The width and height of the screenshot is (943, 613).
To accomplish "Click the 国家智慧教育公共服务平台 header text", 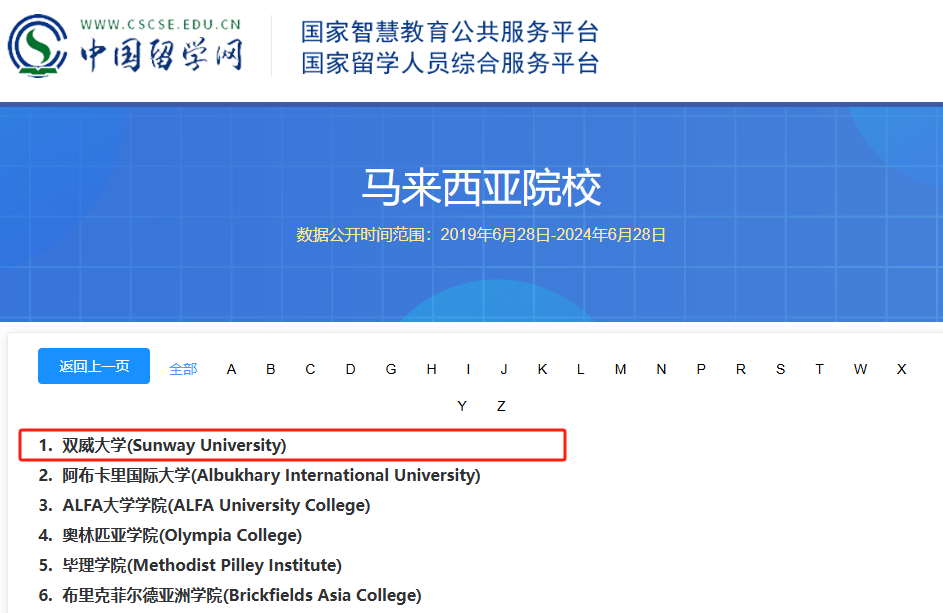I will pyautogui.click(x=447, y=31).
